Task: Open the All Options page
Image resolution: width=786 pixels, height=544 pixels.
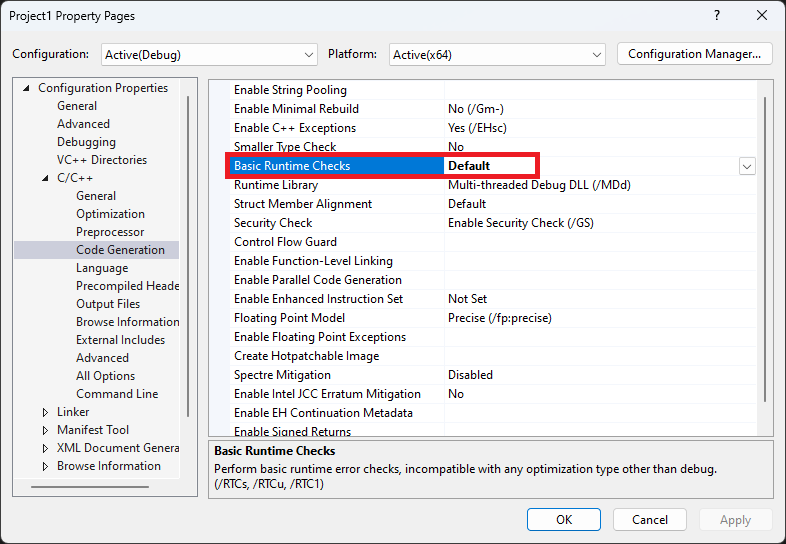Action: coord(105,376)
